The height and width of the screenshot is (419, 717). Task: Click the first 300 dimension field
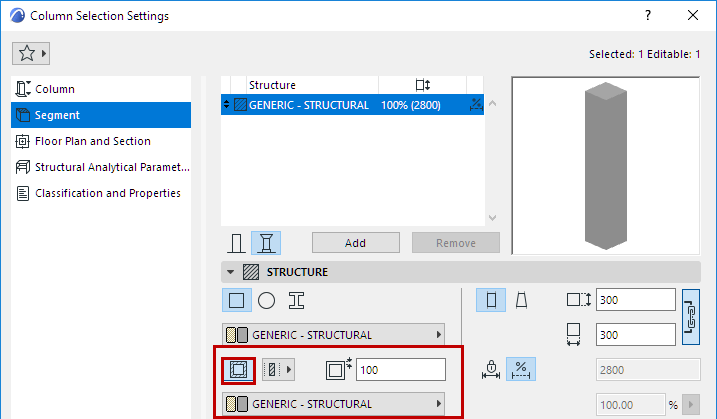(x=636, y=300)
